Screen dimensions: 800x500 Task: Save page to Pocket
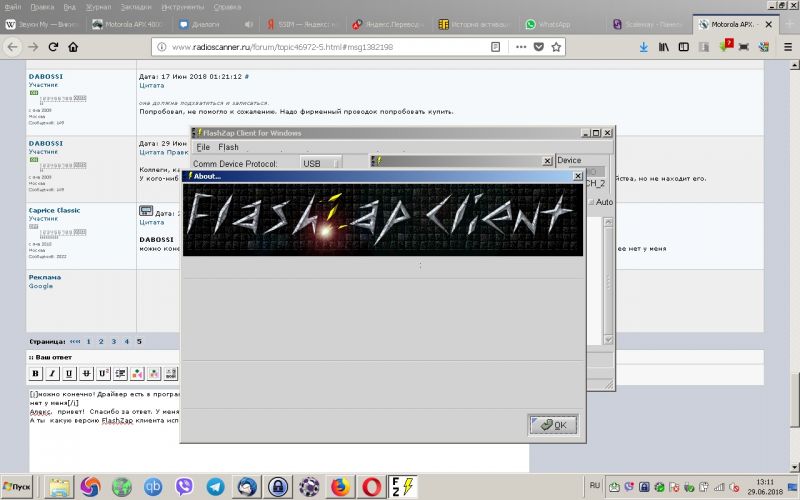[x=538, y=47]
